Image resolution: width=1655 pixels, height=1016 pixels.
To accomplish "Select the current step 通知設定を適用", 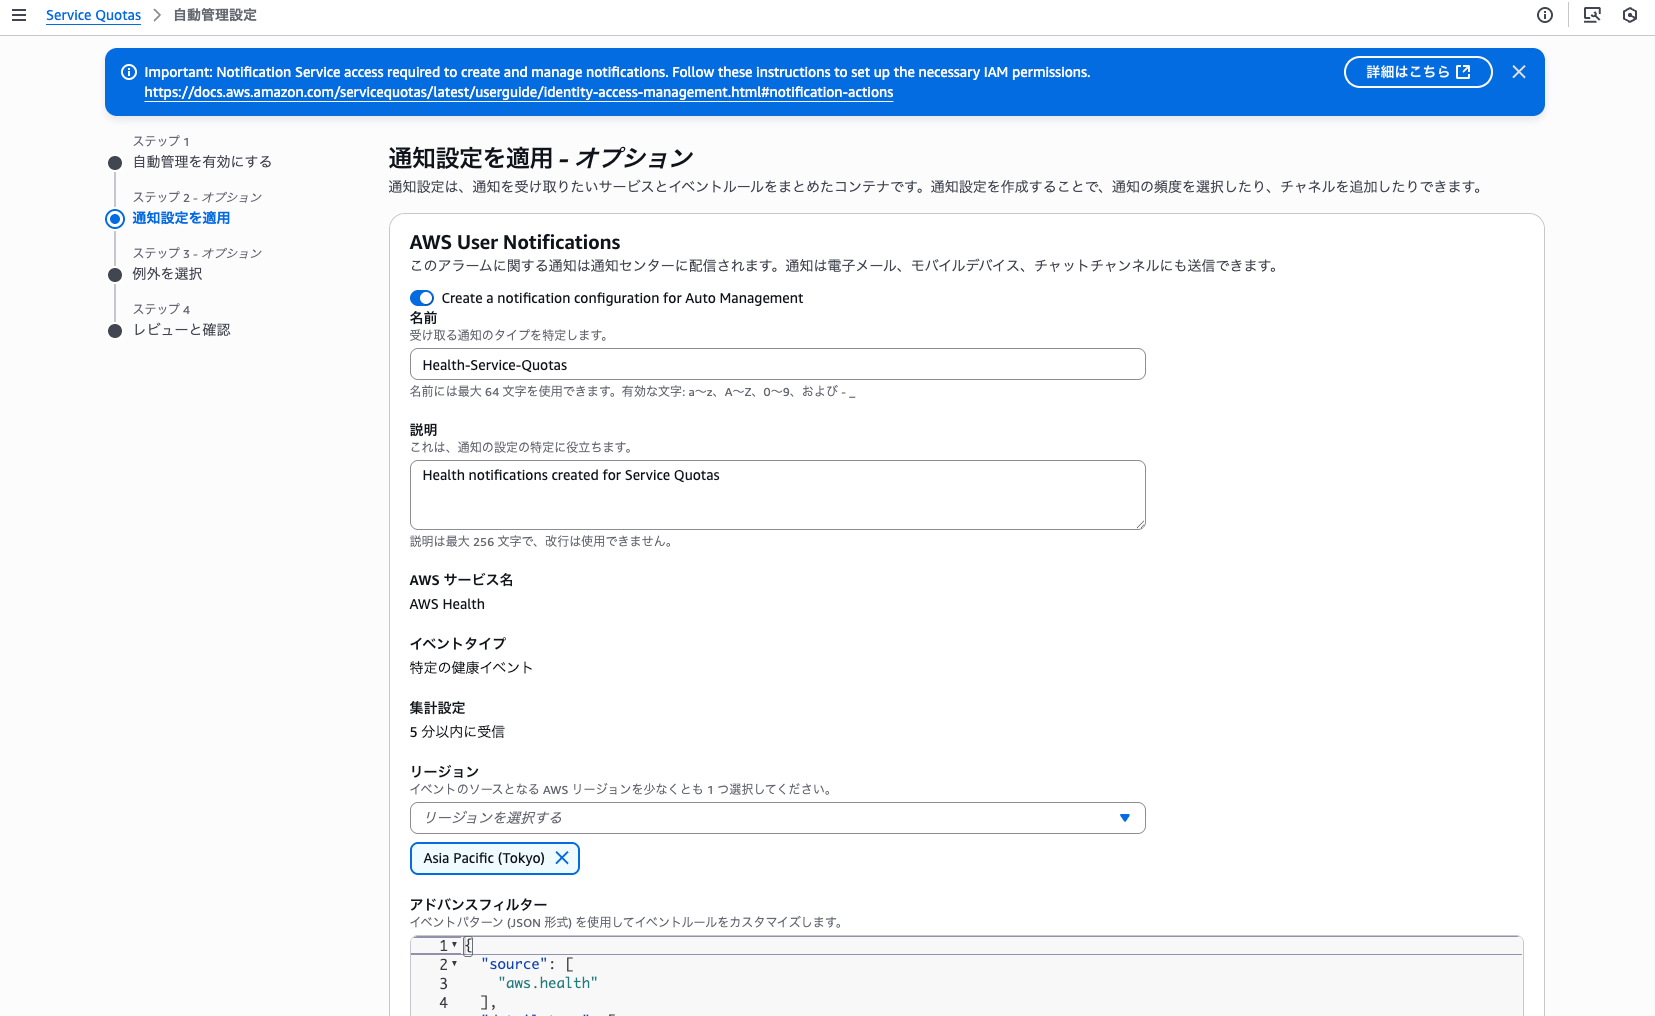I will [x=181, y=218].
